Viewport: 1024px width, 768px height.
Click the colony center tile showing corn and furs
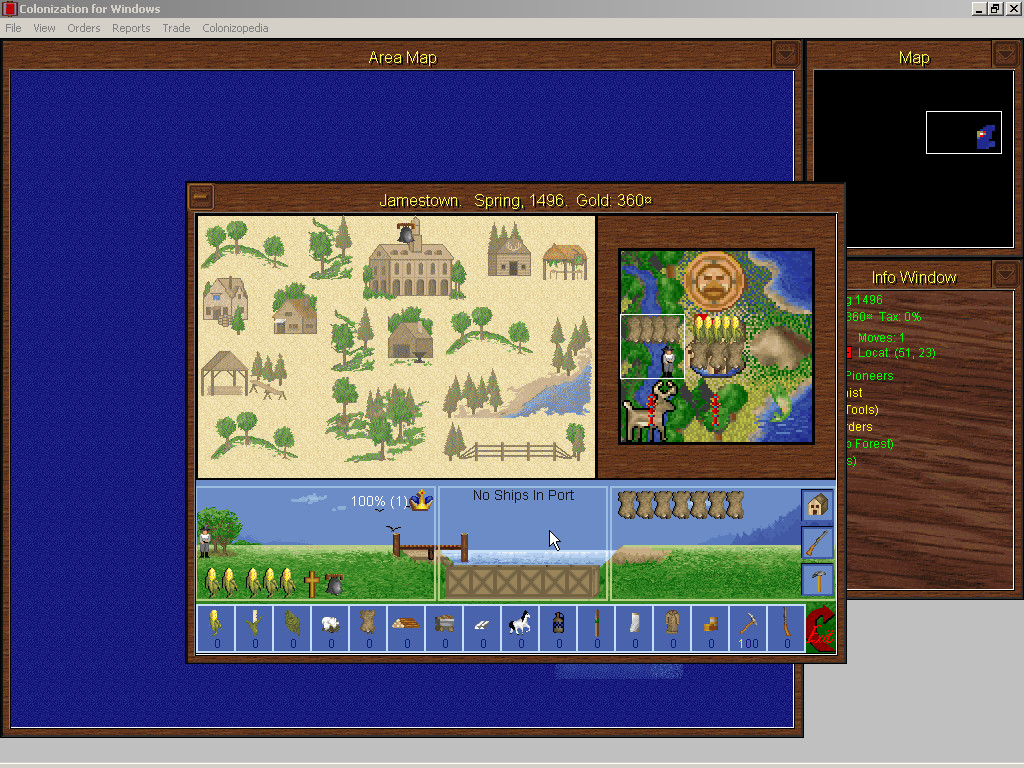tap(717, 346)
